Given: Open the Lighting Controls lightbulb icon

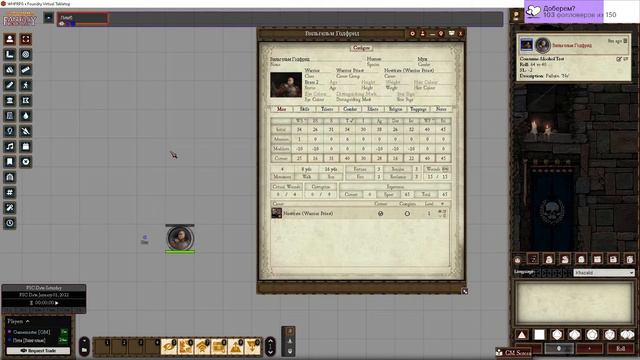Looking at the screenshot, I should pos(10,131).
